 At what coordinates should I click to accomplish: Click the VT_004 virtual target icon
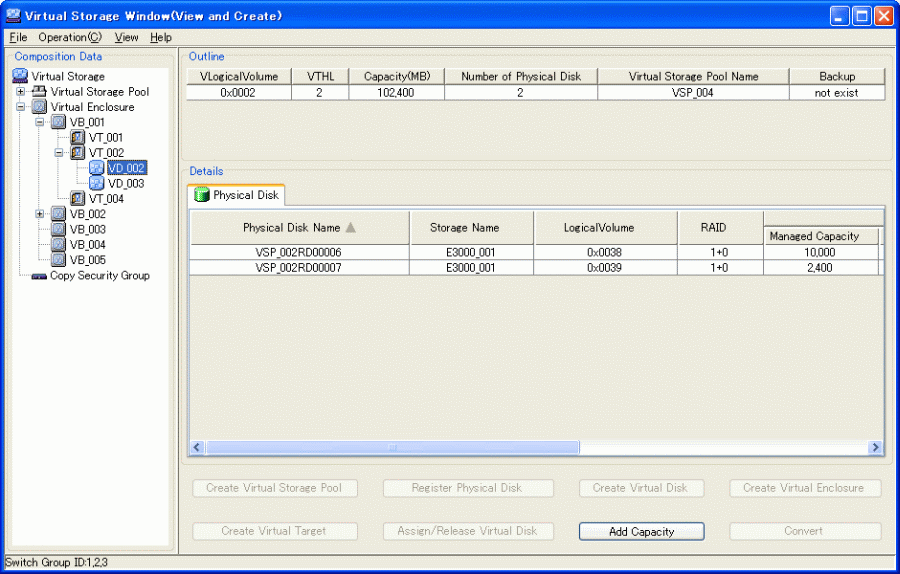click(77, 199)
